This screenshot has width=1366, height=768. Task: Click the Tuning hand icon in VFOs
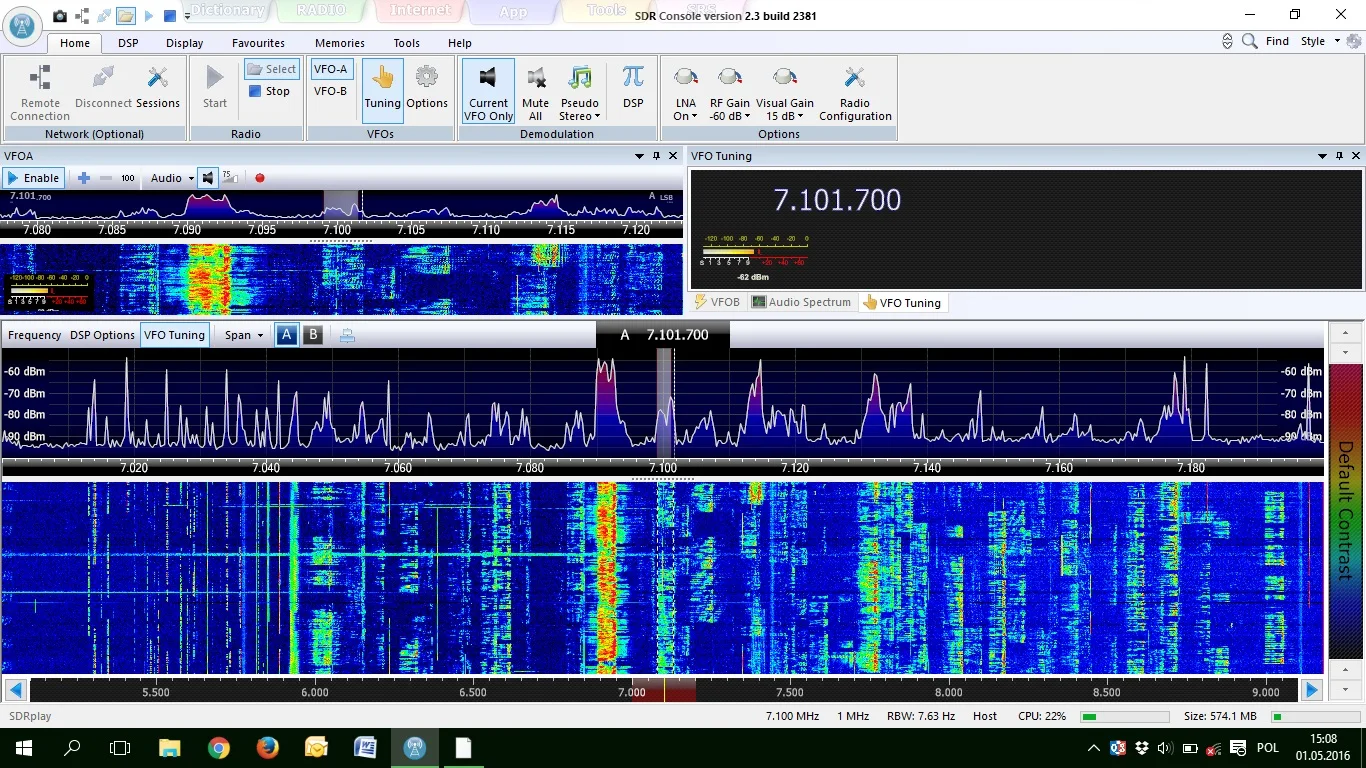[x=382, y=79]
